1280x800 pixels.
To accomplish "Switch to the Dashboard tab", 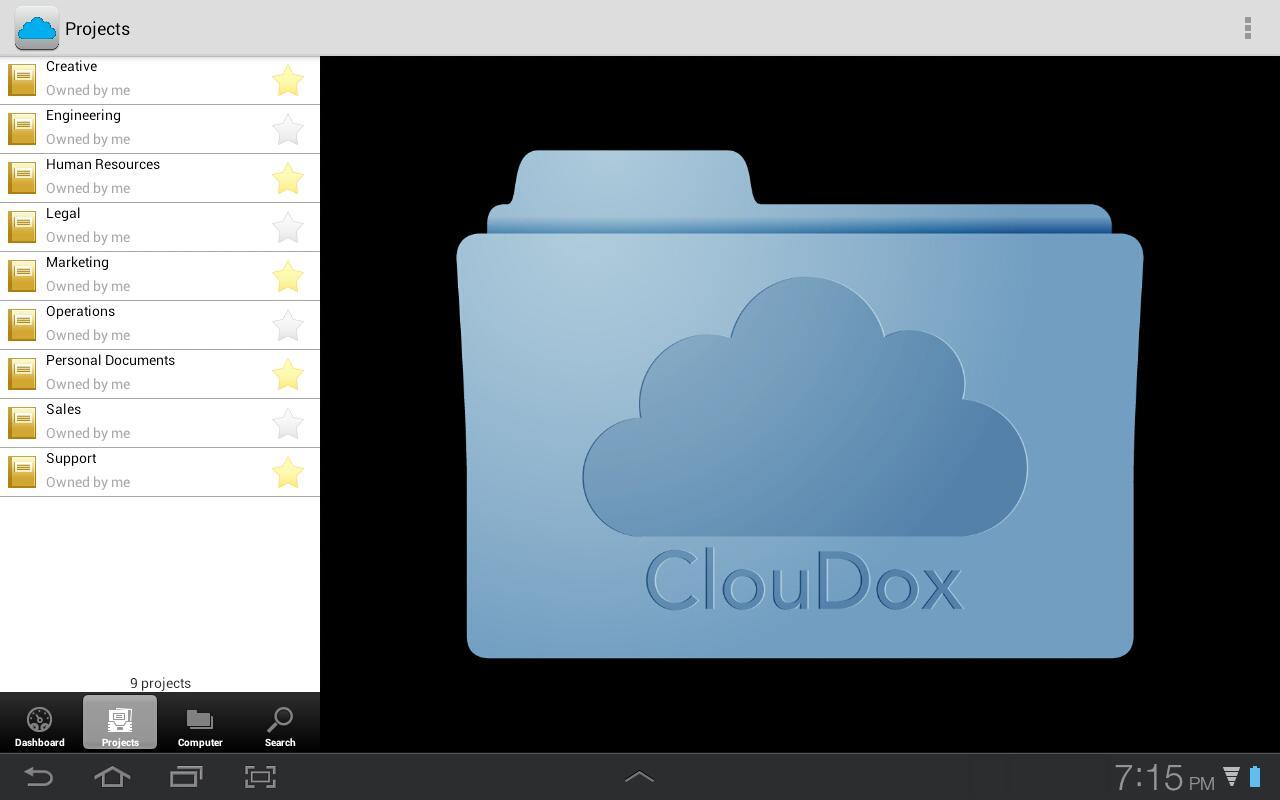I will (39, 722).
